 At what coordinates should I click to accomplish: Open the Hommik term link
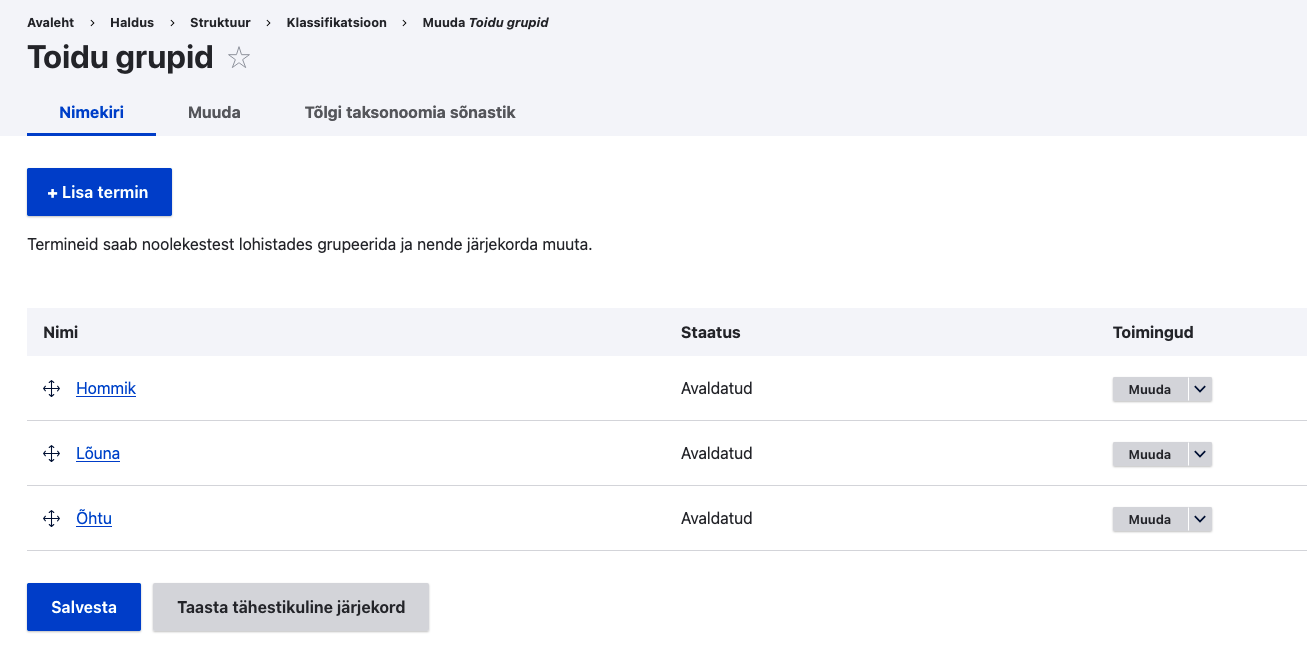point(106,388)
